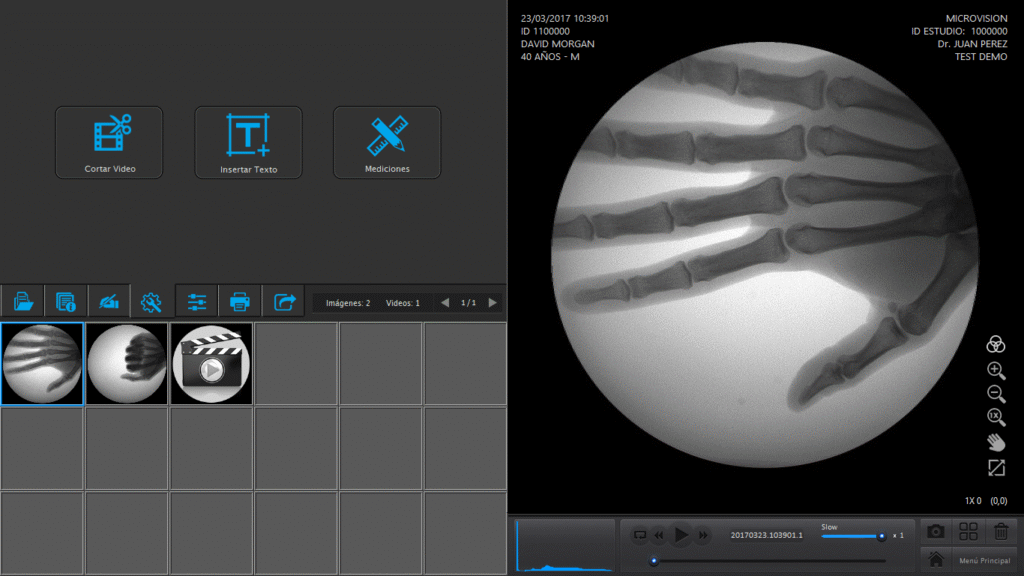Open the study information documents icon

(x=66, y=301)
